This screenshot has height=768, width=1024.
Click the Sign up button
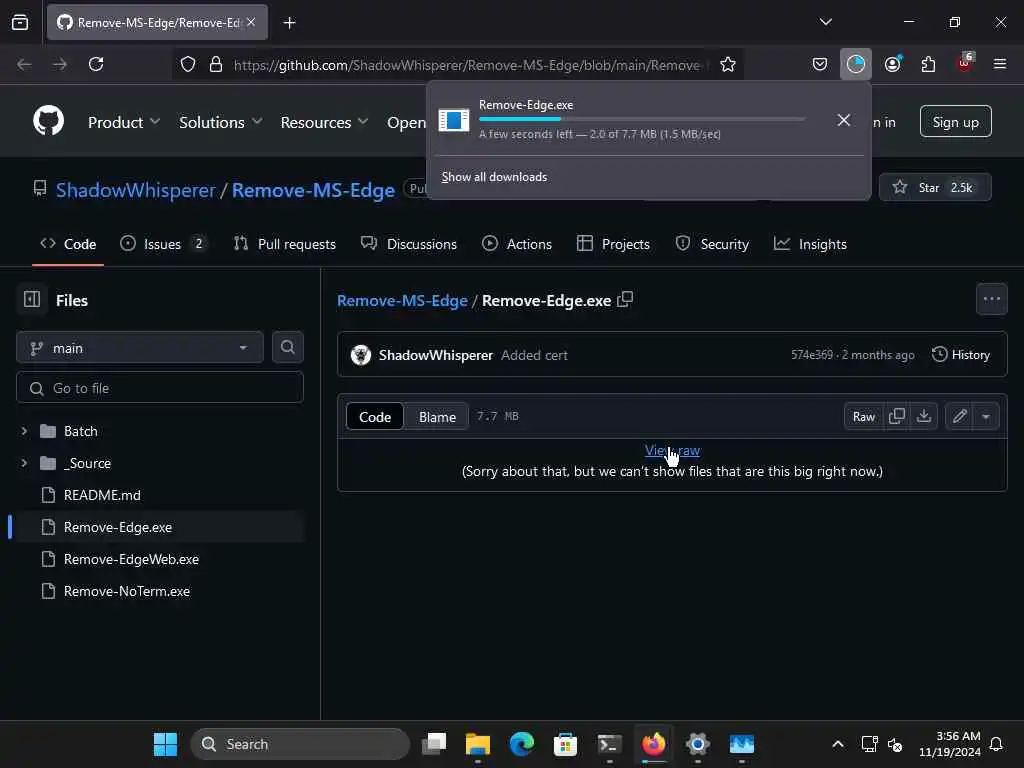[x=955, y=121]
